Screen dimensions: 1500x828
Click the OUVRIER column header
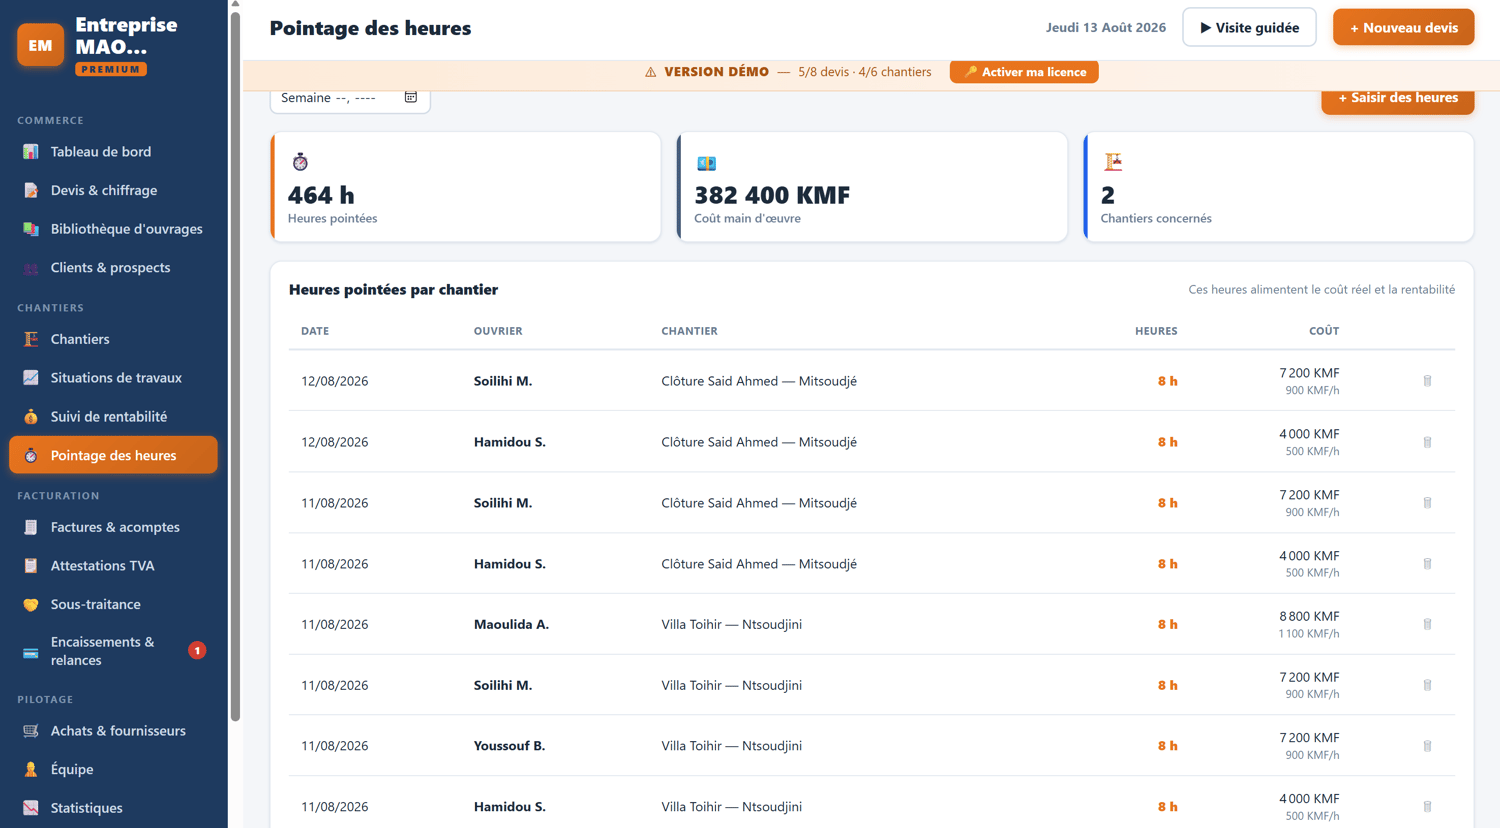[498, 331]
